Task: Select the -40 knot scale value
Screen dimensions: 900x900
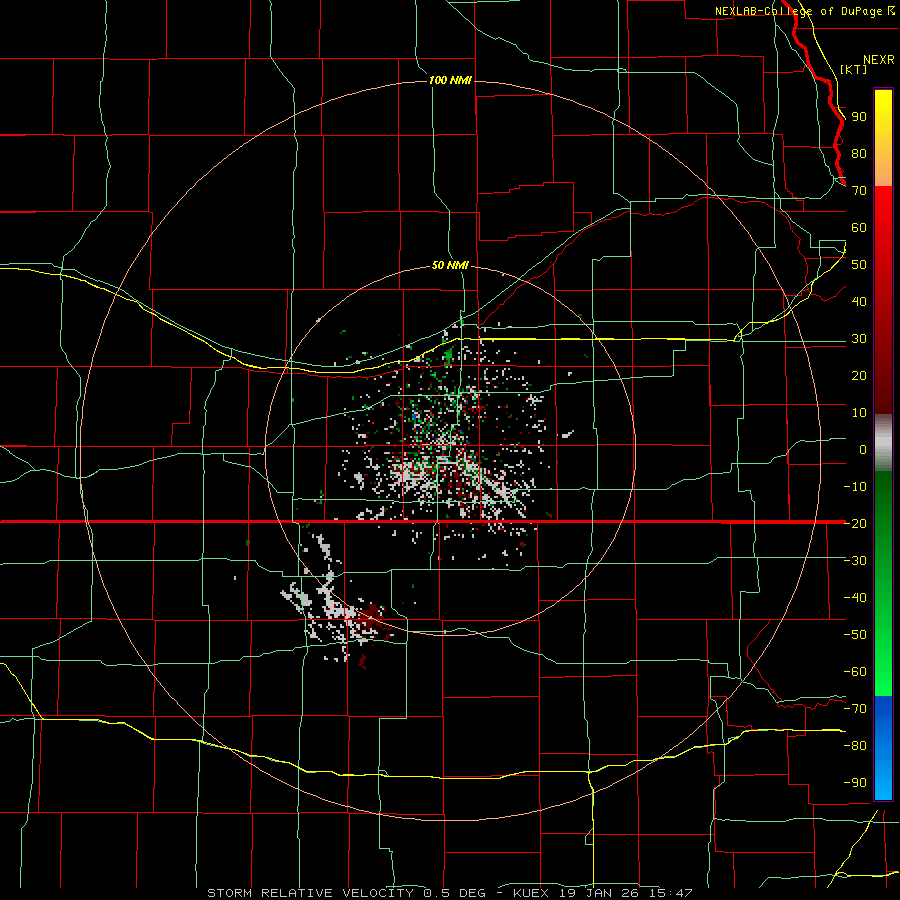Action: point(855,598)
